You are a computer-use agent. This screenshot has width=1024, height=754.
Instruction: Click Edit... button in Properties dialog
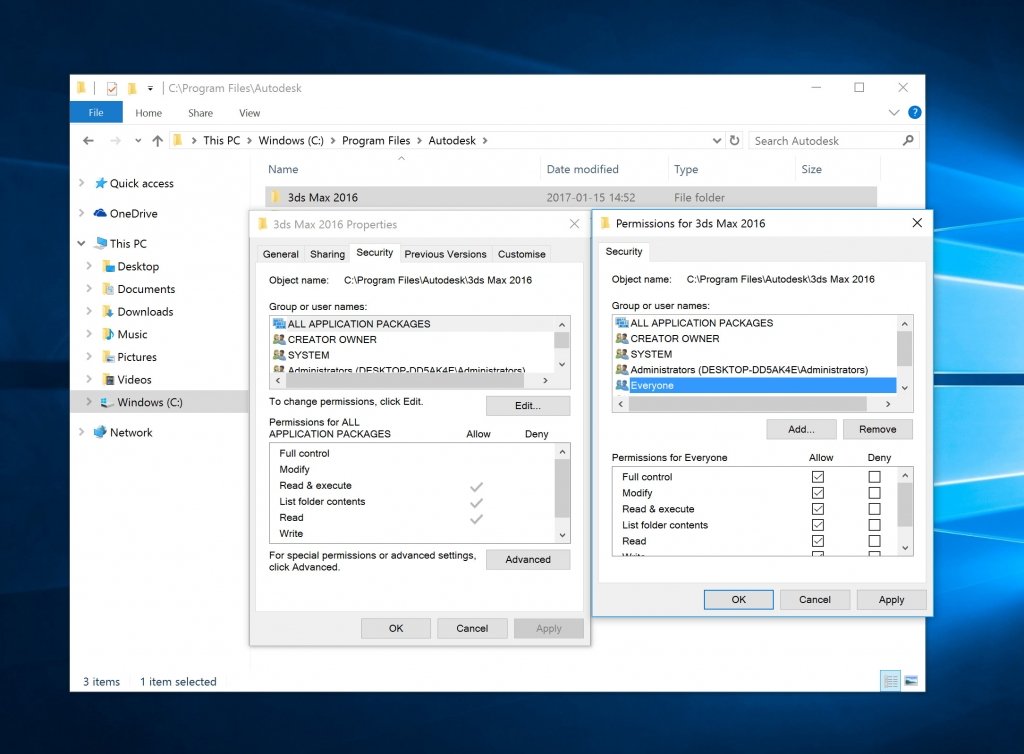528,405
